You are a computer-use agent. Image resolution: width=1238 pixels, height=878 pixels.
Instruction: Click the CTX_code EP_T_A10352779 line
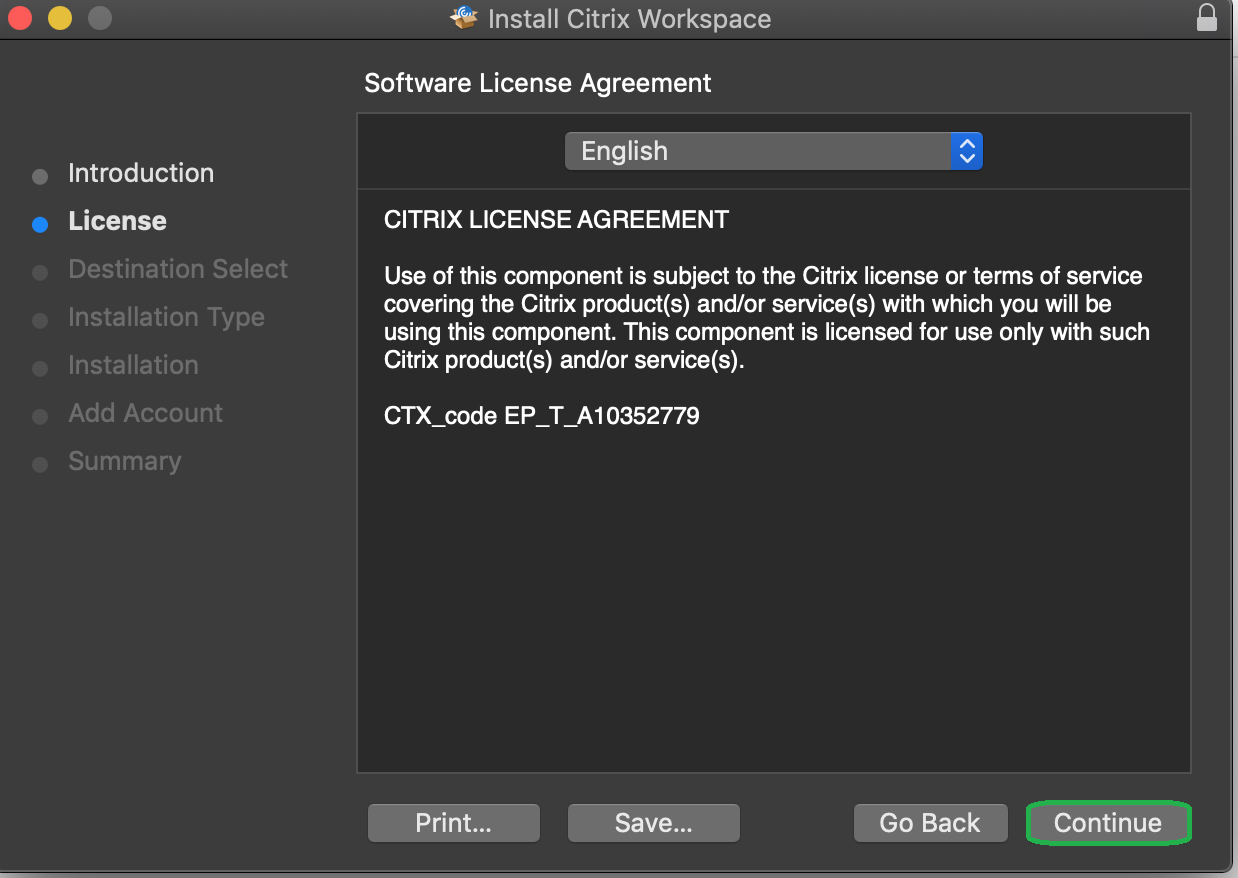(x=542, y=416)
